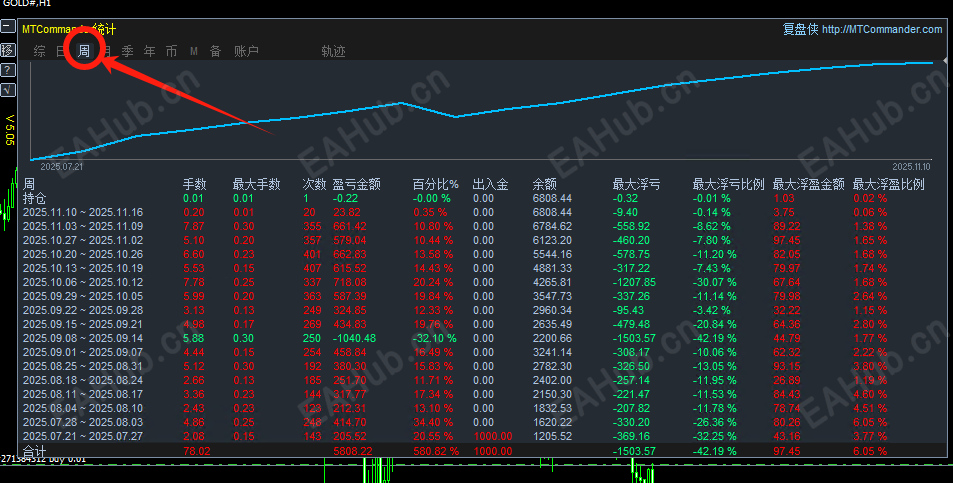Image resolution: width=953 pixels, height=483 pixels.
Task: Select week row 2025.10.06 ~ 2025.10.12
Action: (83, 282)
